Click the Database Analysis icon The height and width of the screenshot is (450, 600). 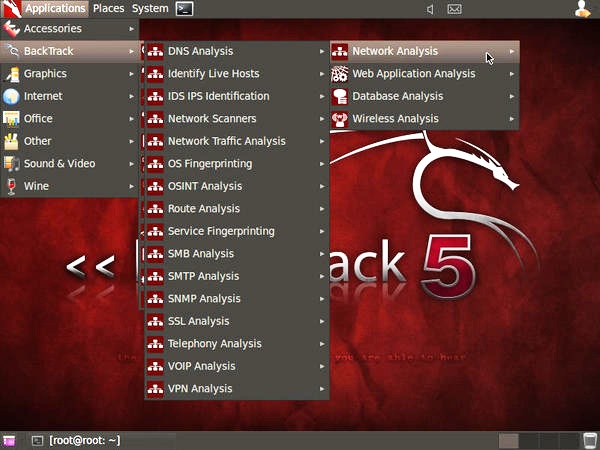pyautogui.click(x=339, y=96)
